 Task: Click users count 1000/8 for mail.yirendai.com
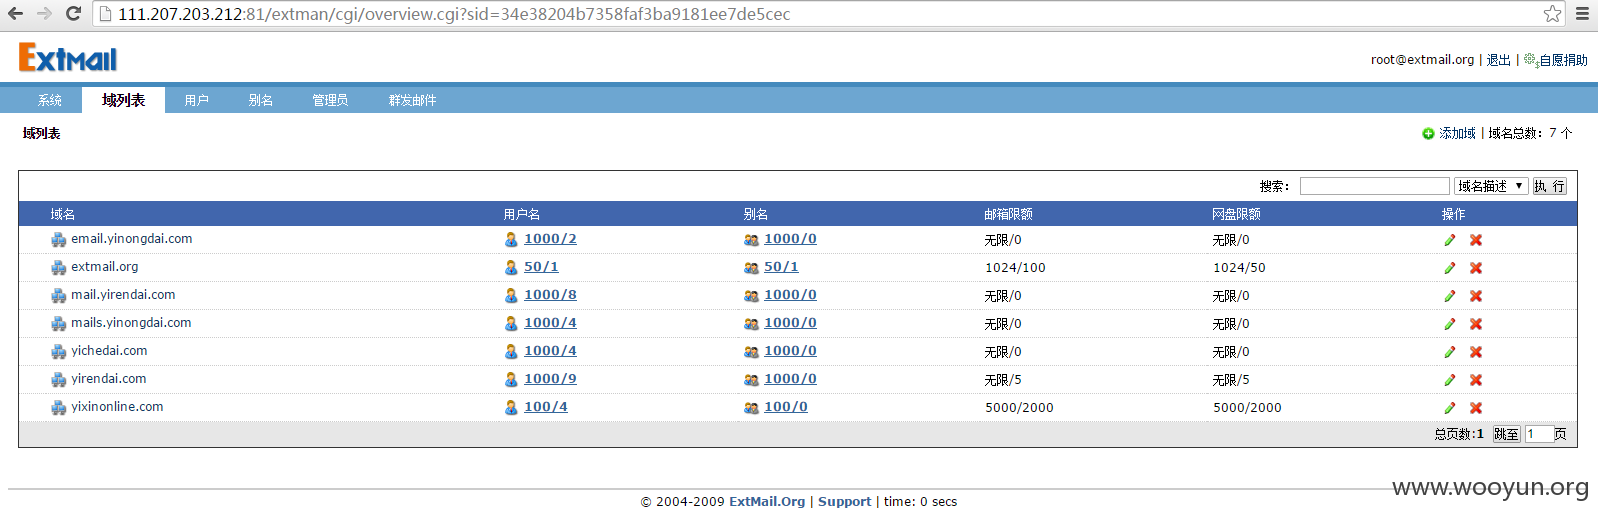coord(550,295)
